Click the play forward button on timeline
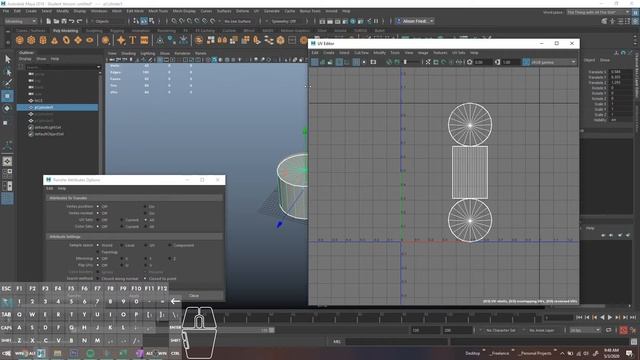The height and width of the screenshot is (360, 640). pyautogui.click(x=610, y=317)
